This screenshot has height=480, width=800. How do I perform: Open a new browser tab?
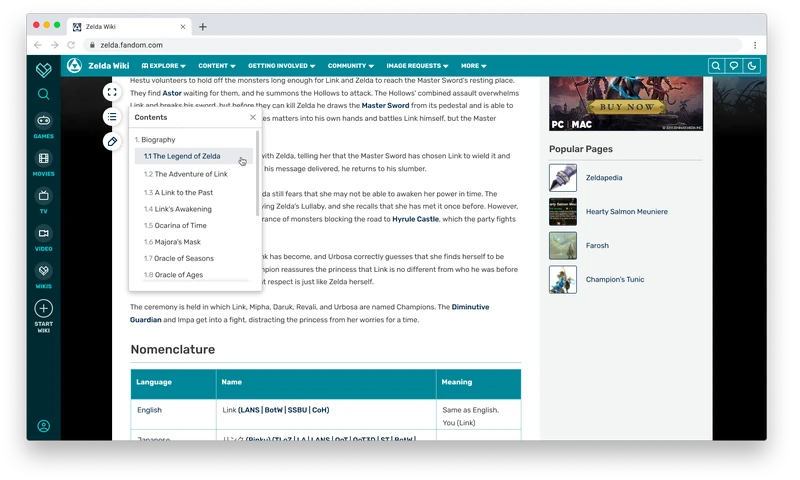[x=203, y=27]
